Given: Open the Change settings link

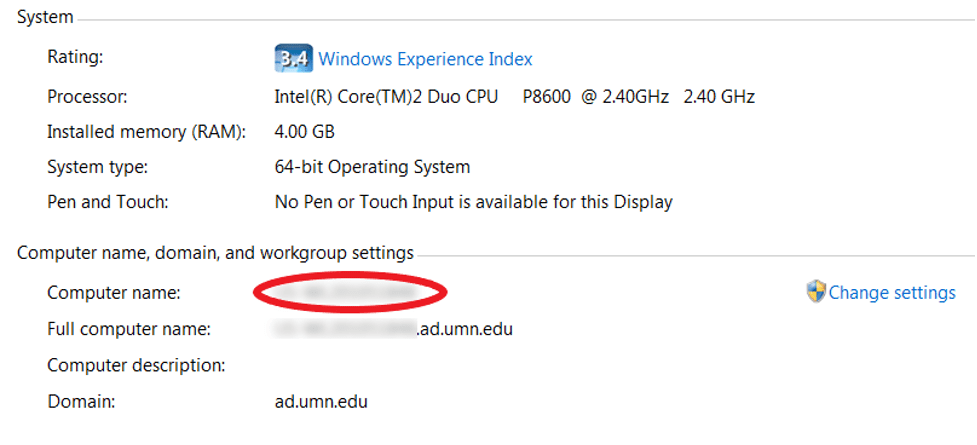Looking at the screenshot, I should click(892, 293).
